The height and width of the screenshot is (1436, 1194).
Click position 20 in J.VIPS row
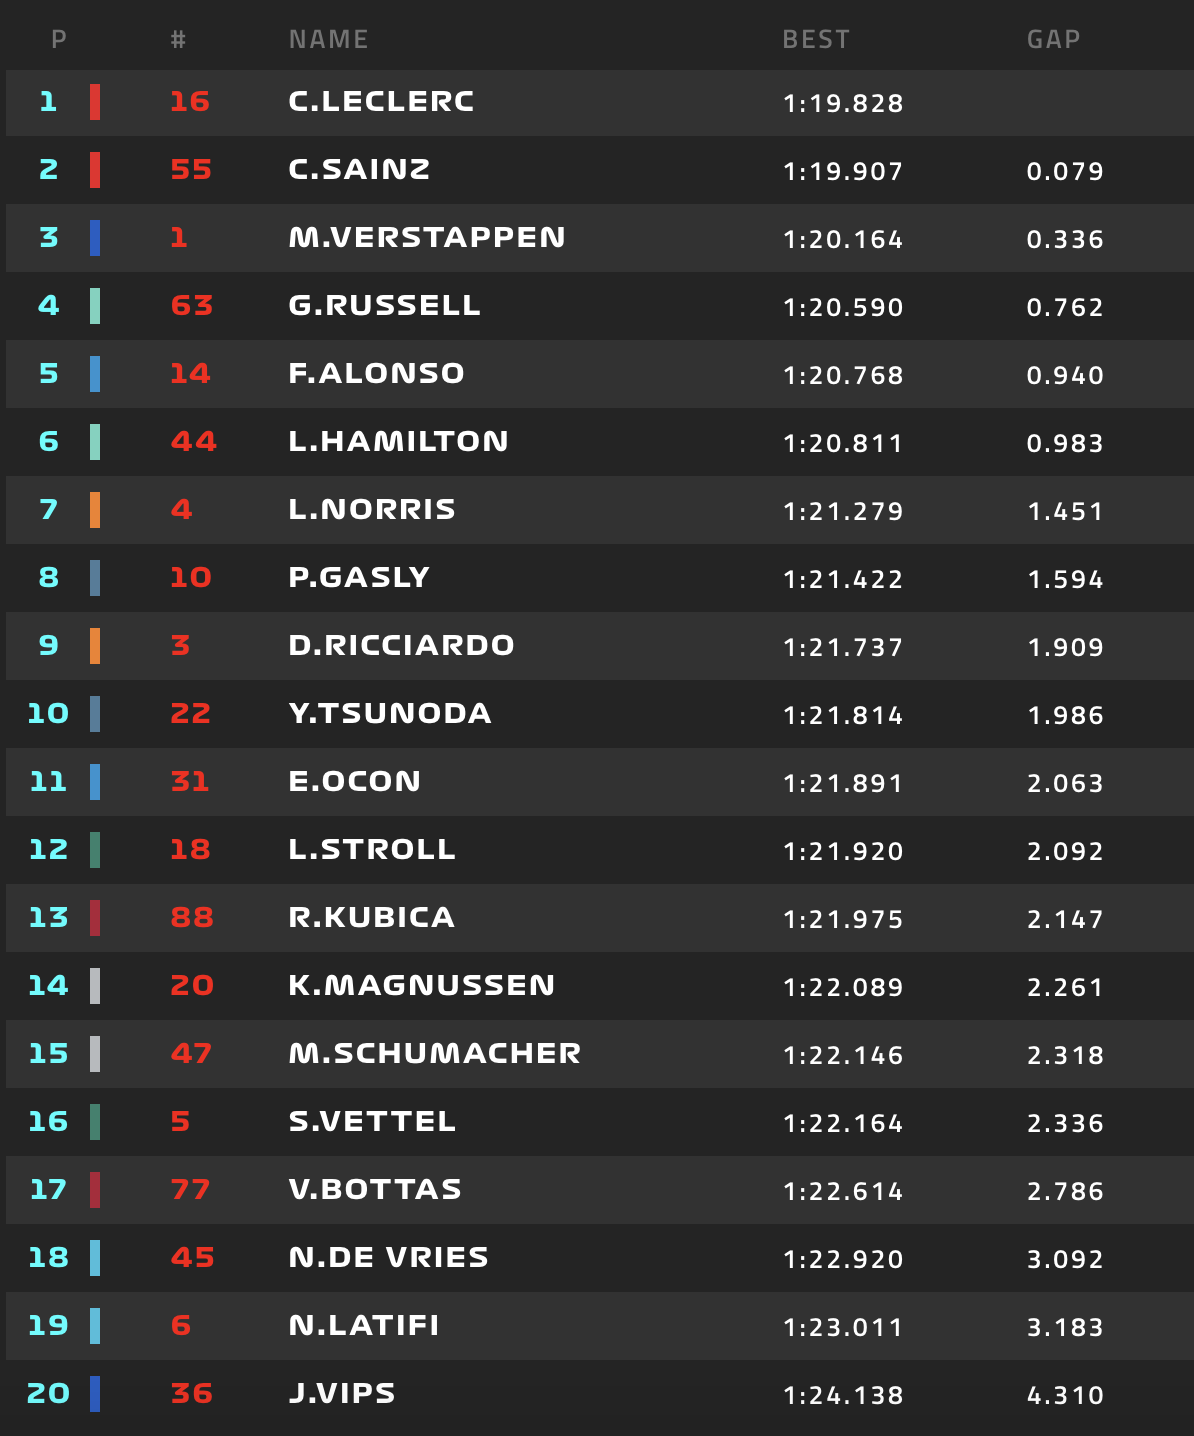tap(48, 1394)
